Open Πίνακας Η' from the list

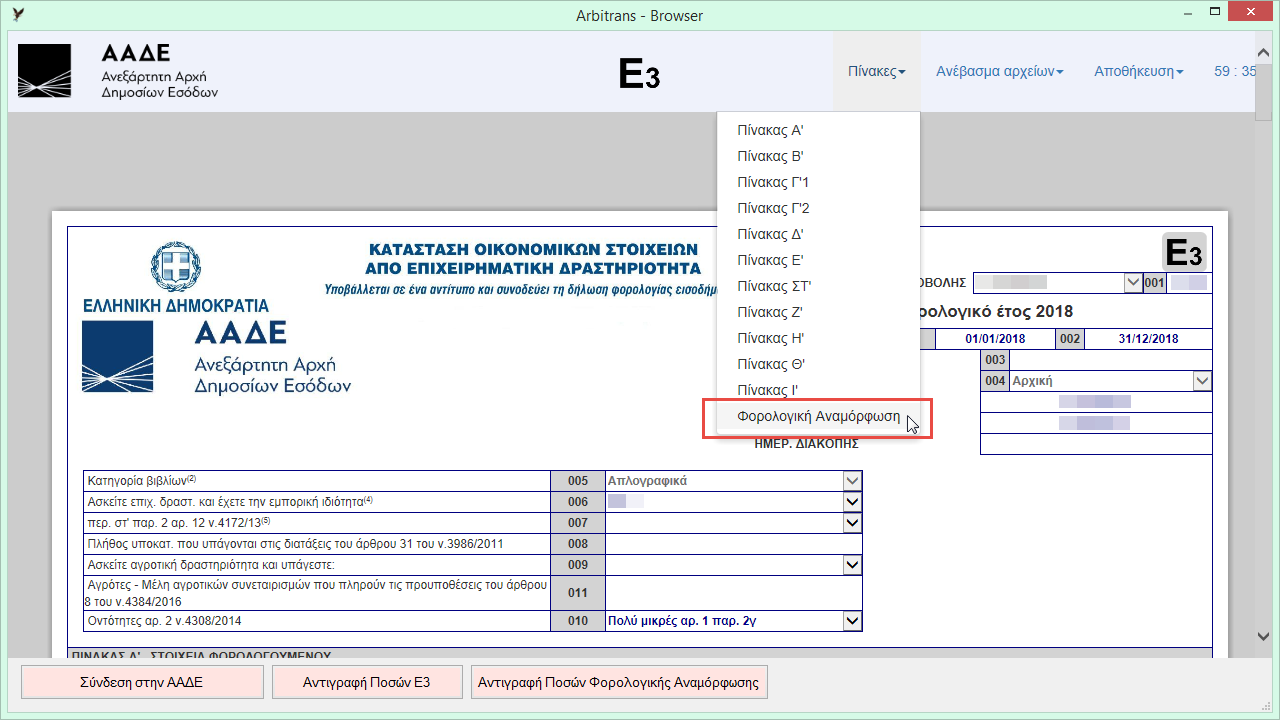coord(818,338)
